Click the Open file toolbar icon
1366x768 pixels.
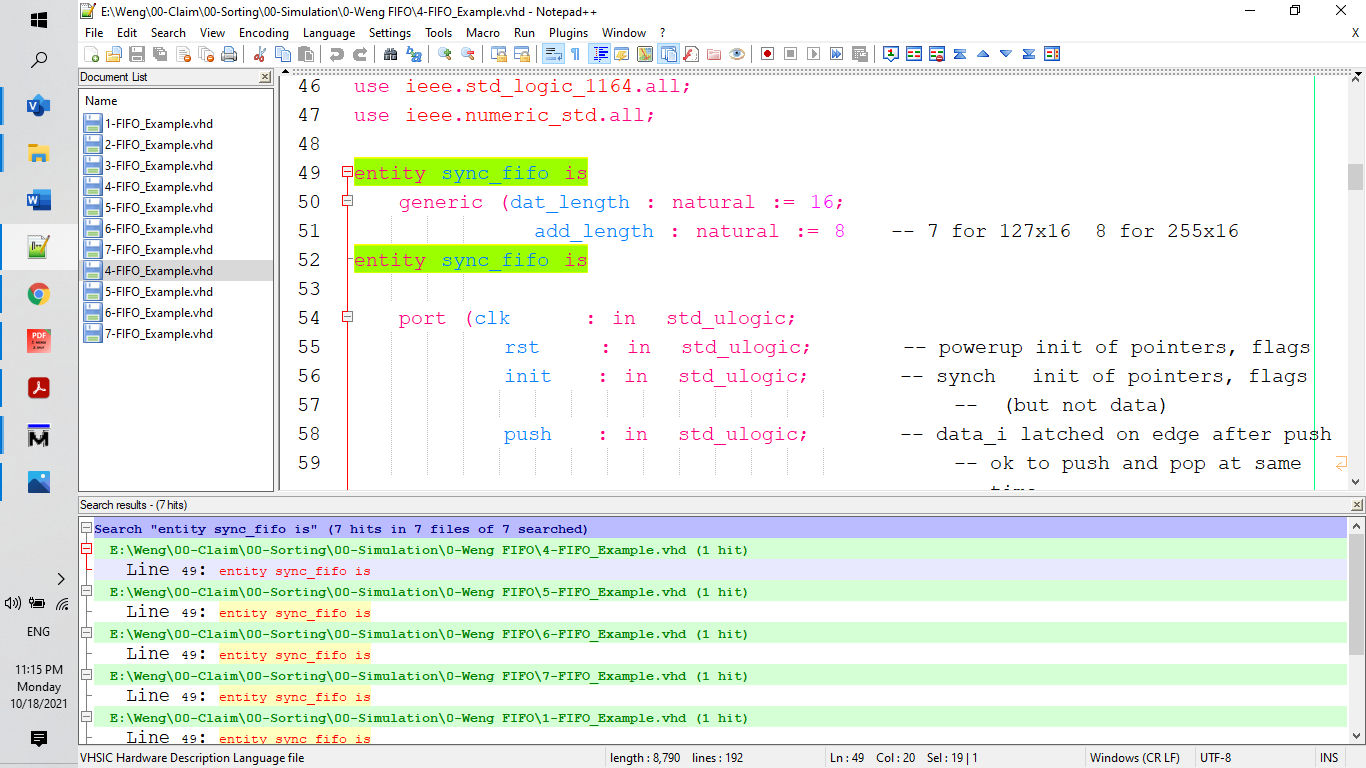(x=114, y=54)
